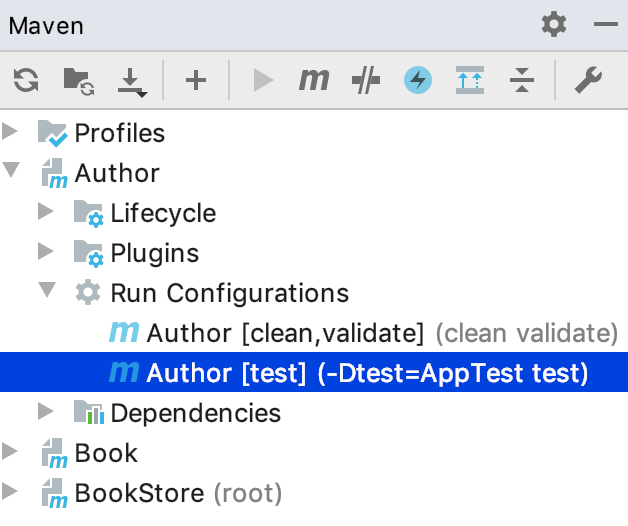Toggle Skip Tests Mode button
The width and height of the screenshot is (628, 526).
point(418,81)
